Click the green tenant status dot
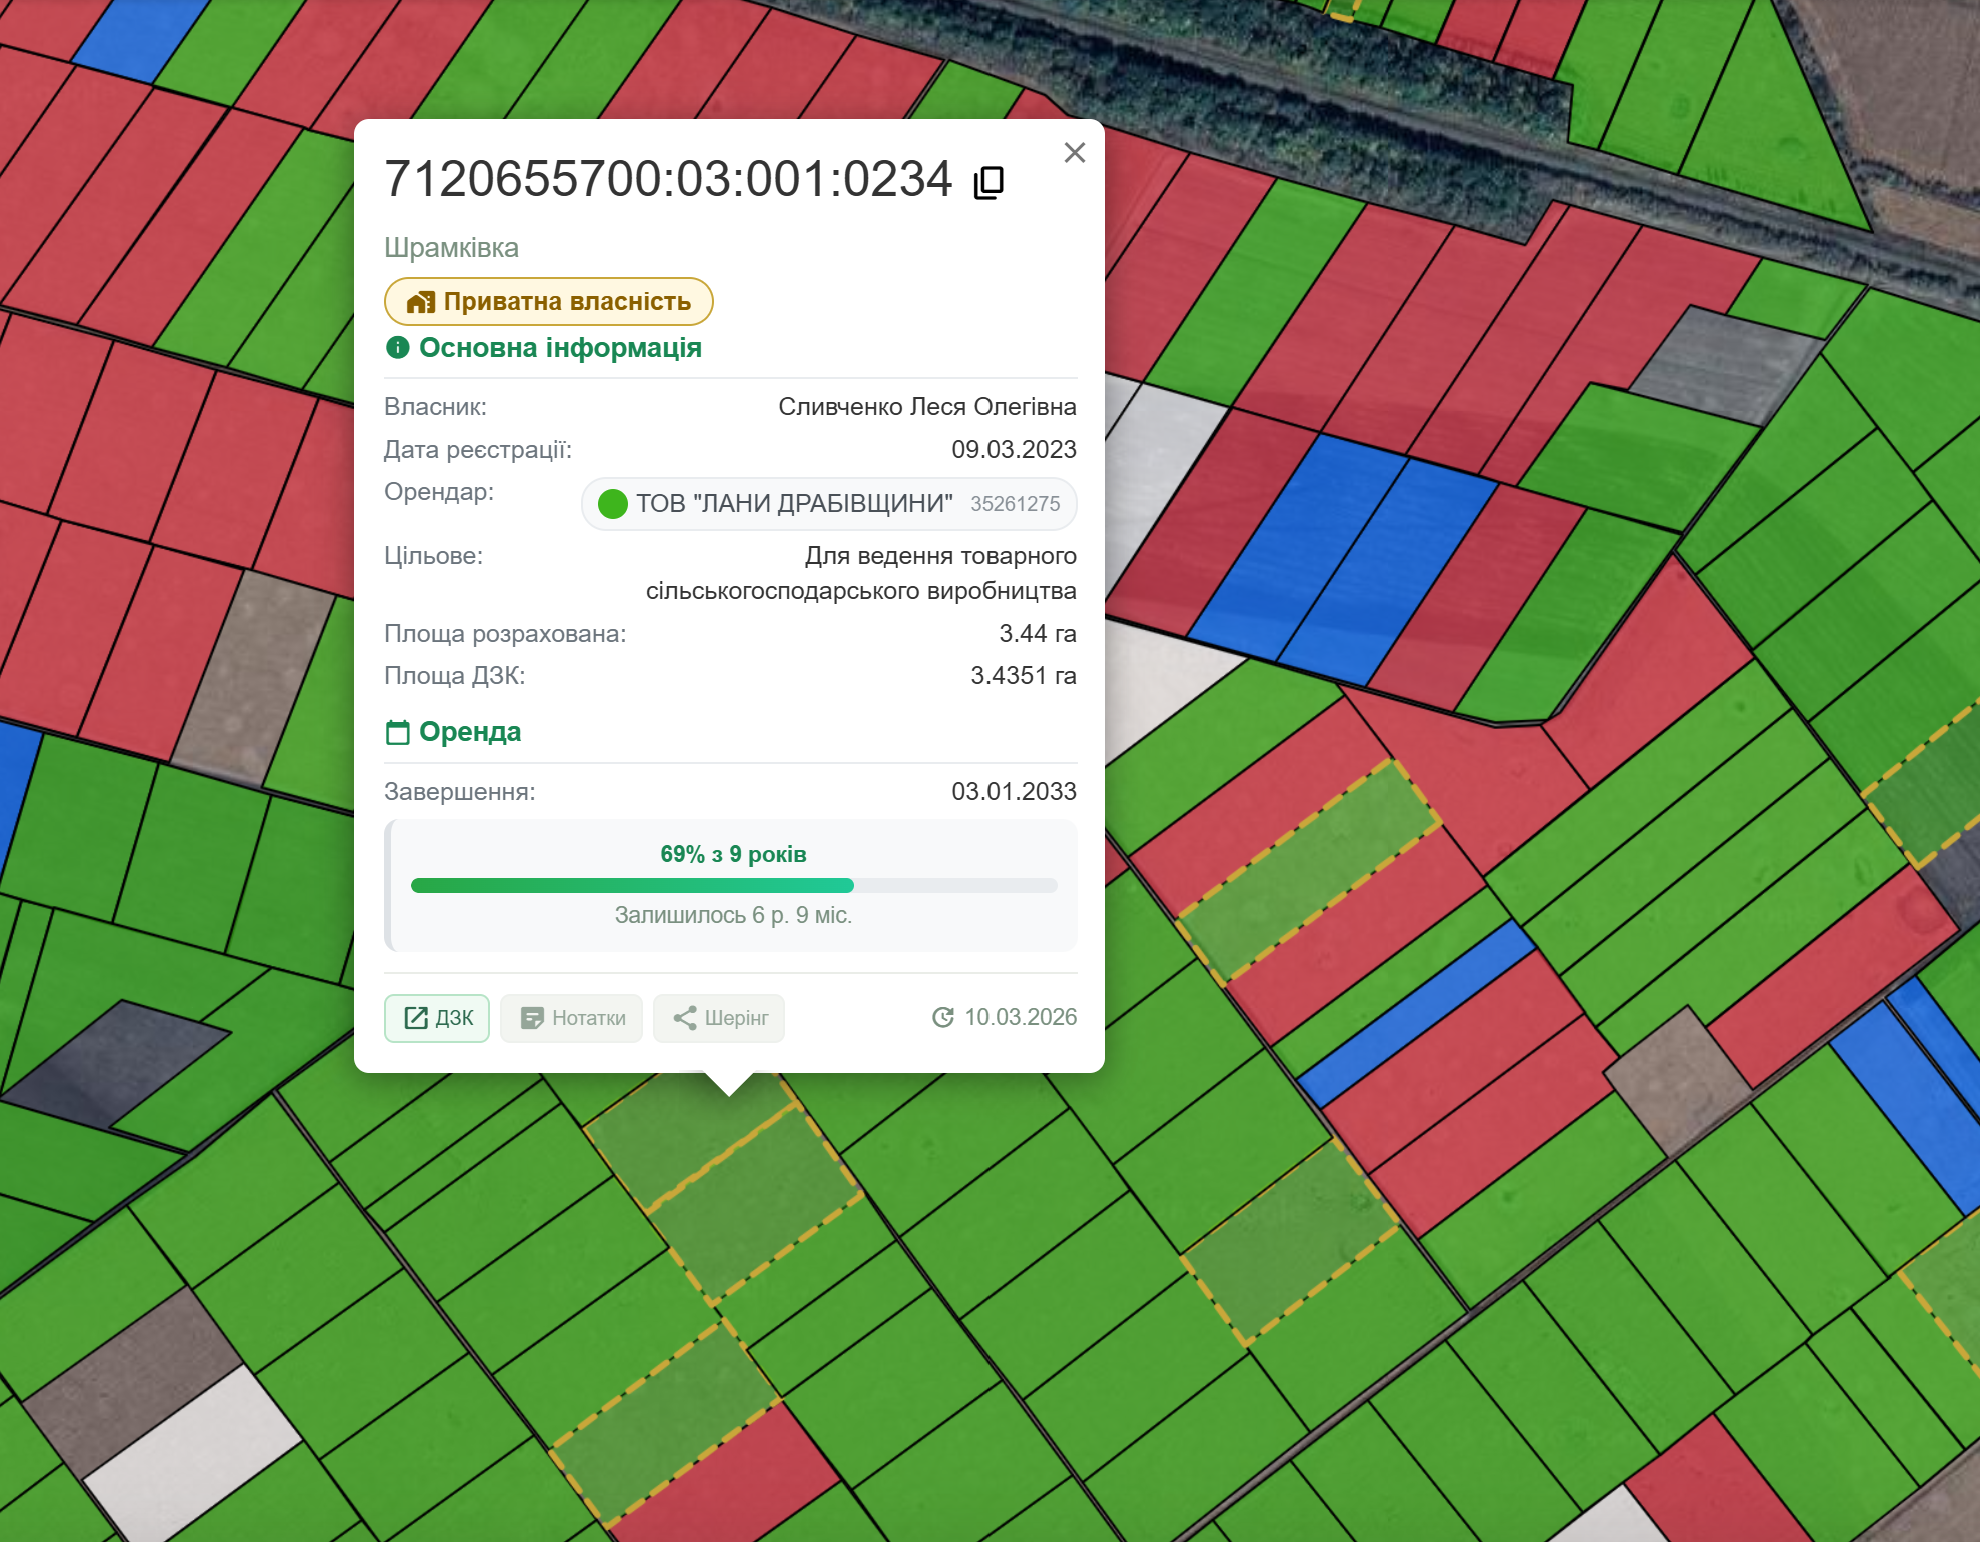This screenshot has height=1542, width=1980. [x=612, y=503]
